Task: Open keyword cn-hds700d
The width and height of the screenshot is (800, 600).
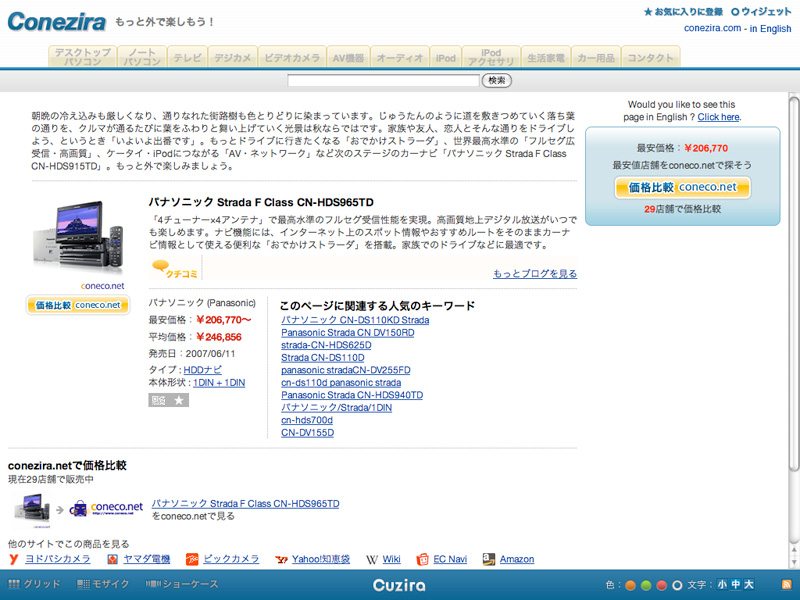Action: (x=307, y=420)
